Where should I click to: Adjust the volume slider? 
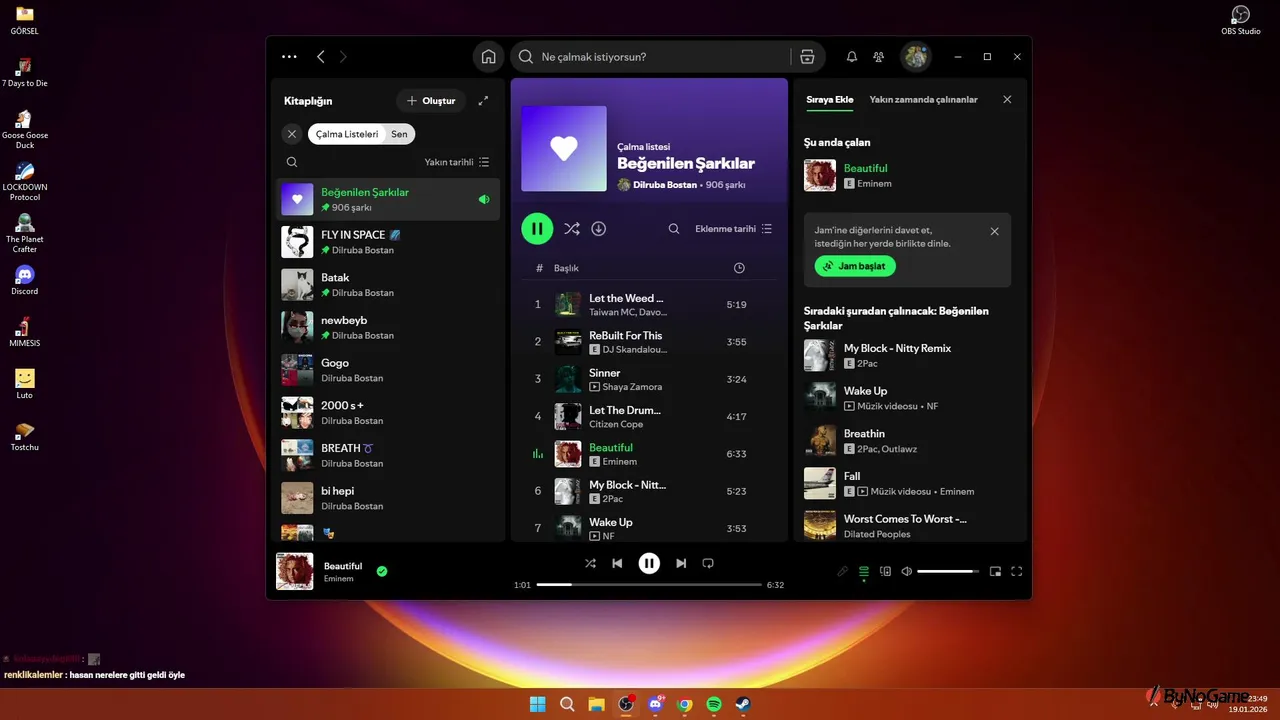[x=948, y=571]
